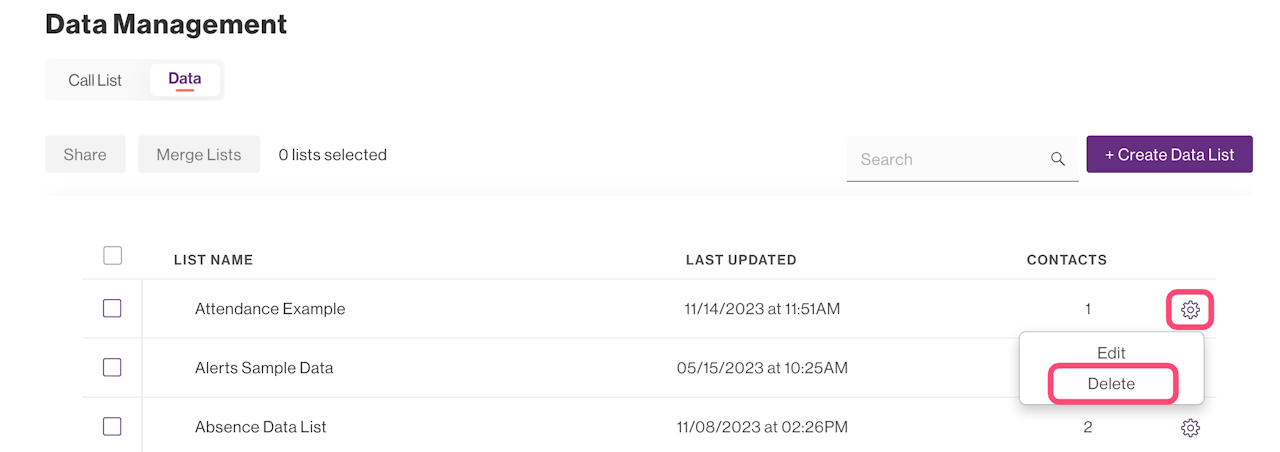The width and height of the screenshot is (1280, 452).
Task: Choose Delete from the gear menu
Action: tap(1111, 384)
